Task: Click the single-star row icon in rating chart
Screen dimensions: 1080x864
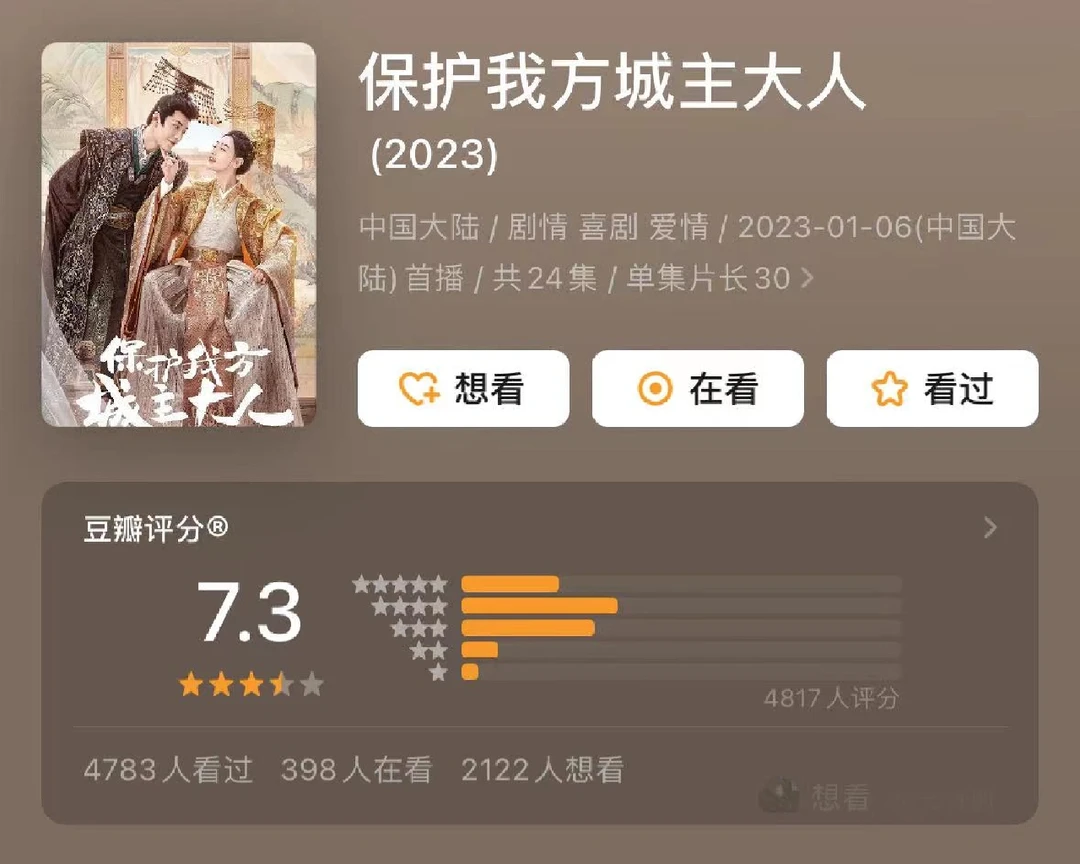Action: coord(438,672)
